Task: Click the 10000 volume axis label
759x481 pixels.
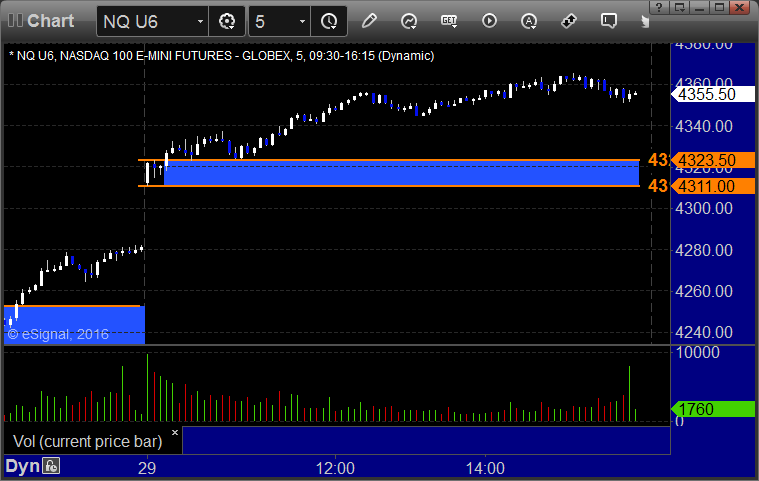Action: (x=698, y=353)
